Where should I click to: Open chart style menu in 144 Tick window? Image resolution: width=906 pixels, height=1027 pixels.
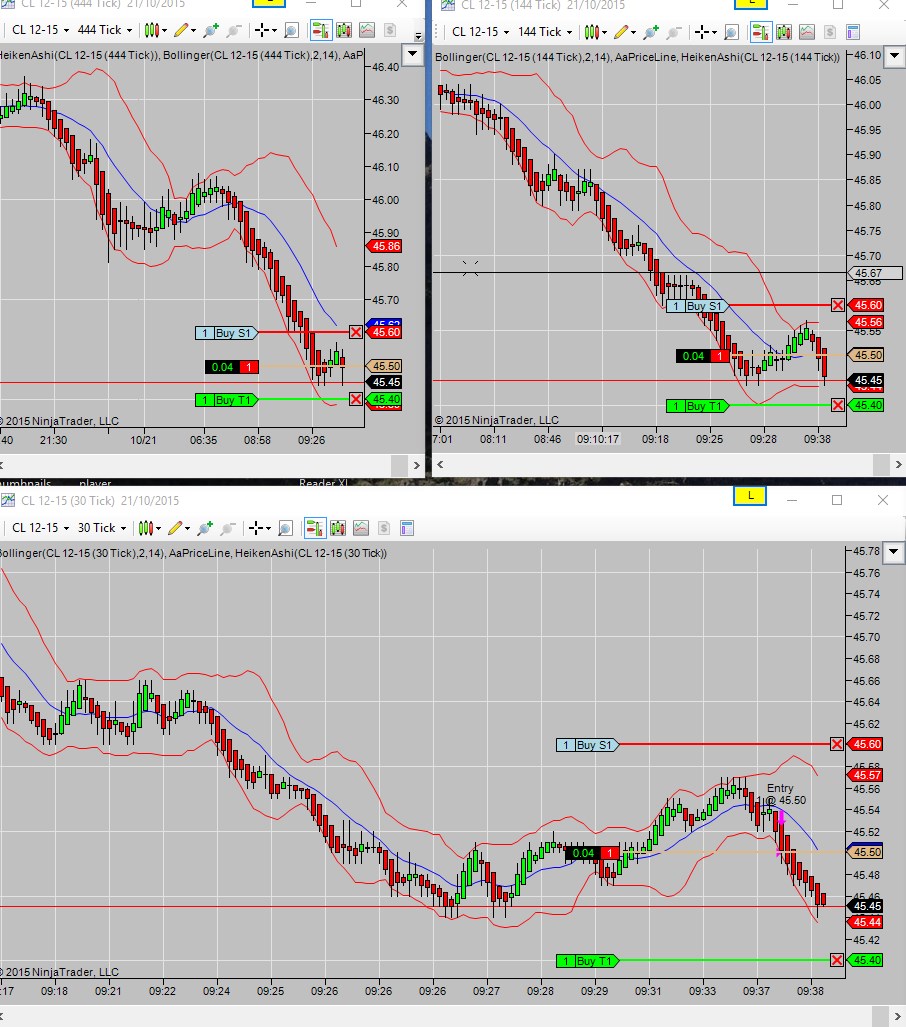coord(595,31)
